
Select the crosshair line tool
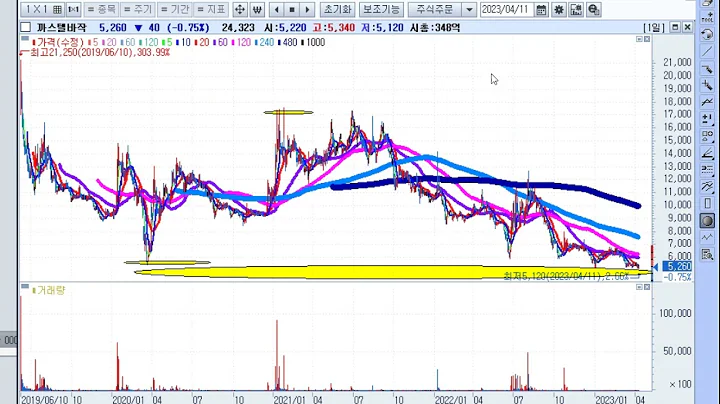coord(707,85)
